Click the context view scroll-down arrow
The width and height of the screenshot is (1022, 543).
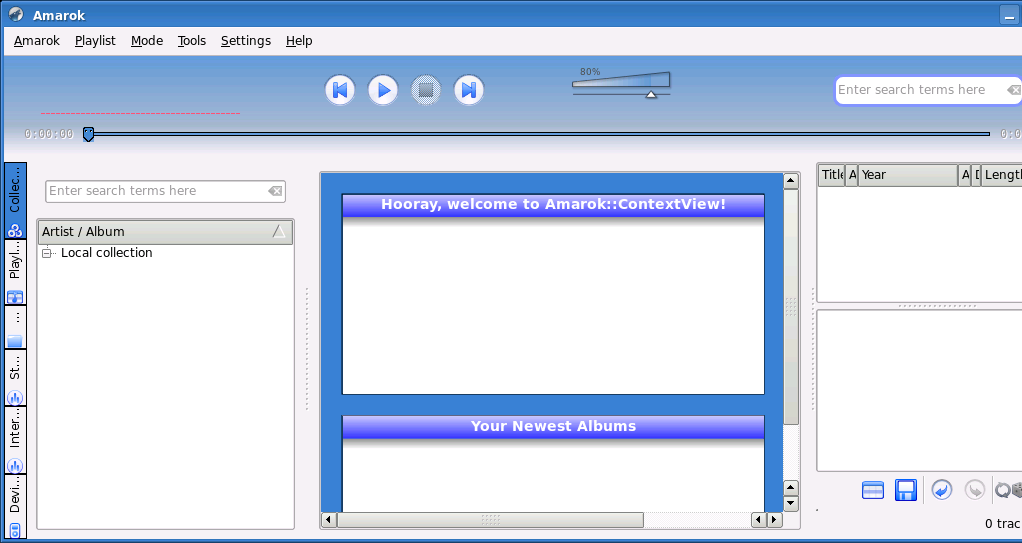pos(791,503)
